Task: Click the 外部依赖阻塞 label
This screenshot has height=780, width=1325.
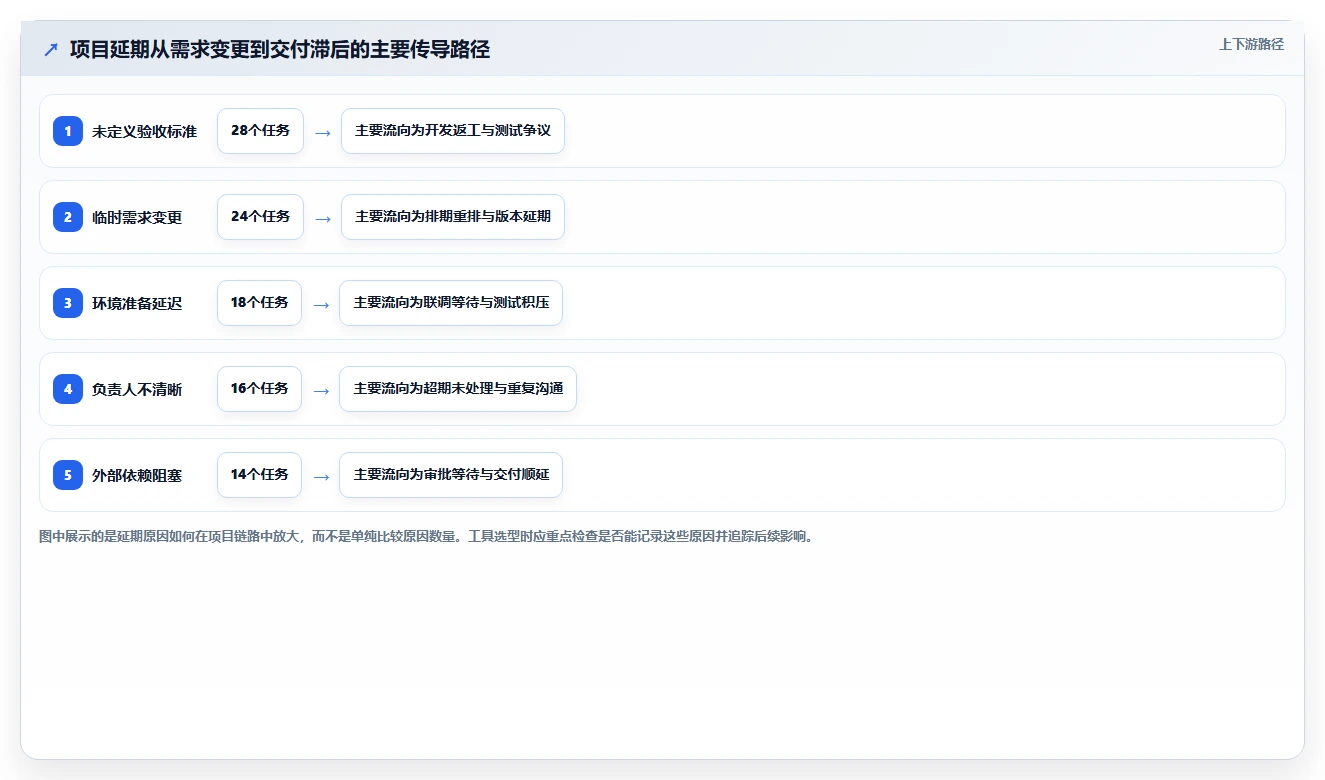Action: (x=137, y=476)
